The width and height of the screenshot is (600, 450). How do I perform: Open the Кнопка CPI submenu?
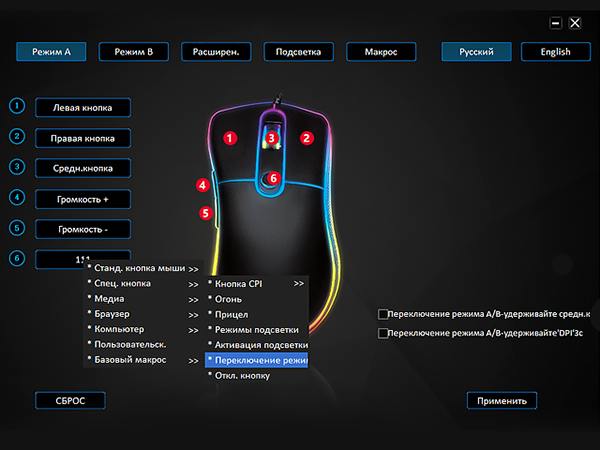click(256, 283)
